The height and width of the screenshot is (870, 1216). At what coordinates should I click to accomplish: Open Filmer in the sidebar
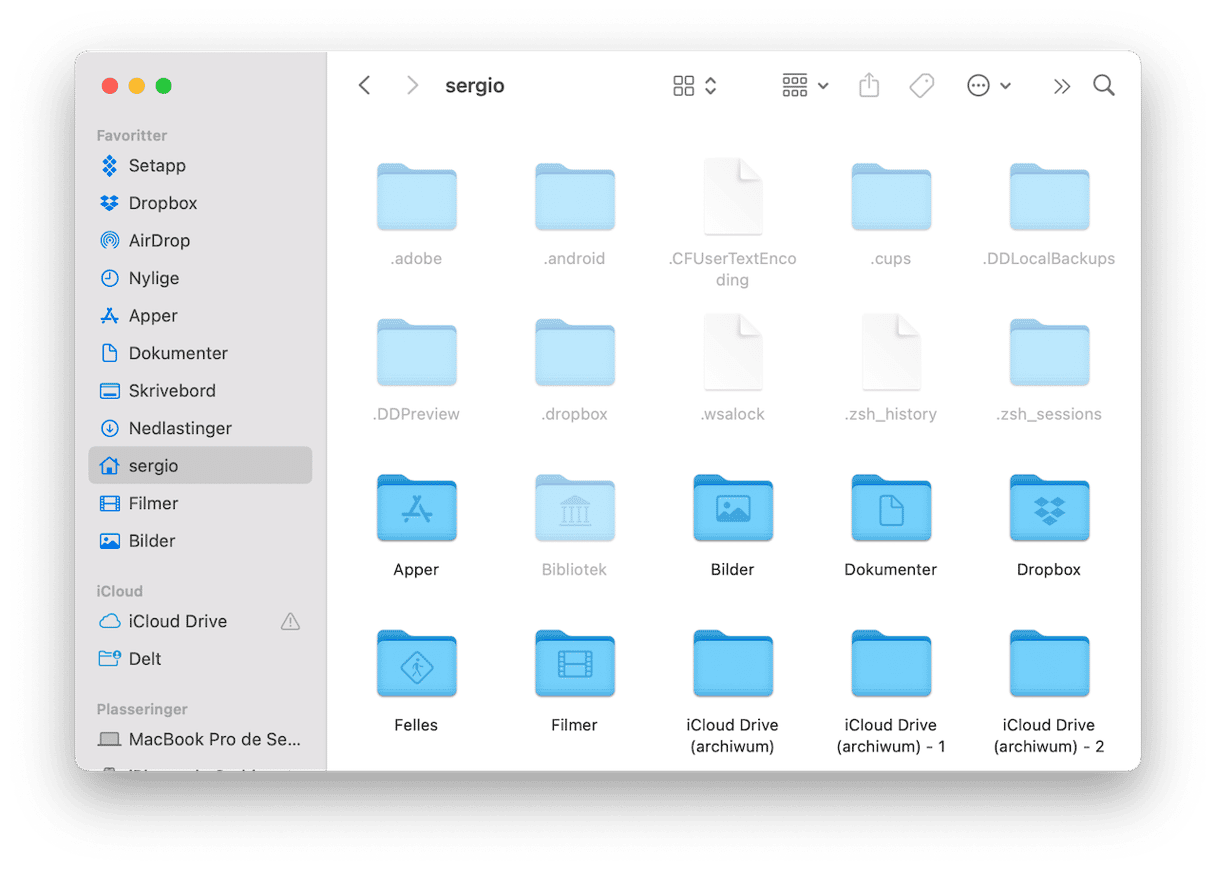point(200,503)
